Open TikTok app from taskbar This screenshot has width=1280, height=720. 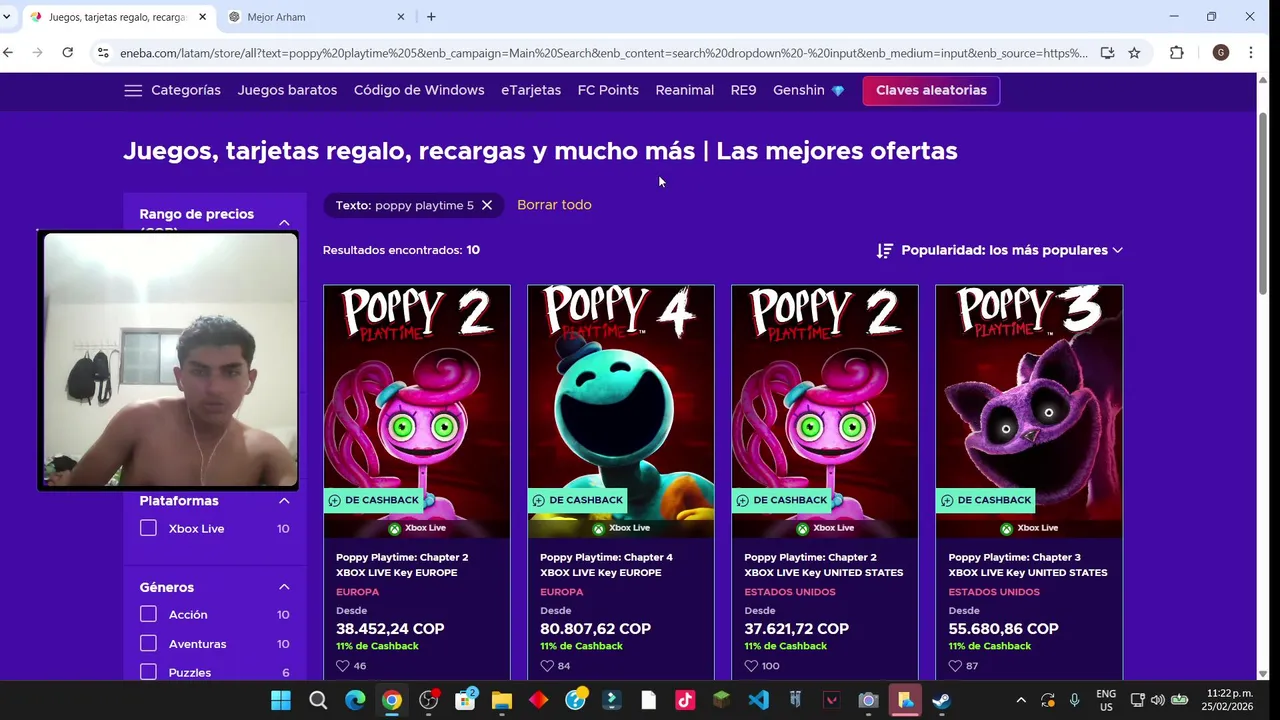tap(685, 700)
